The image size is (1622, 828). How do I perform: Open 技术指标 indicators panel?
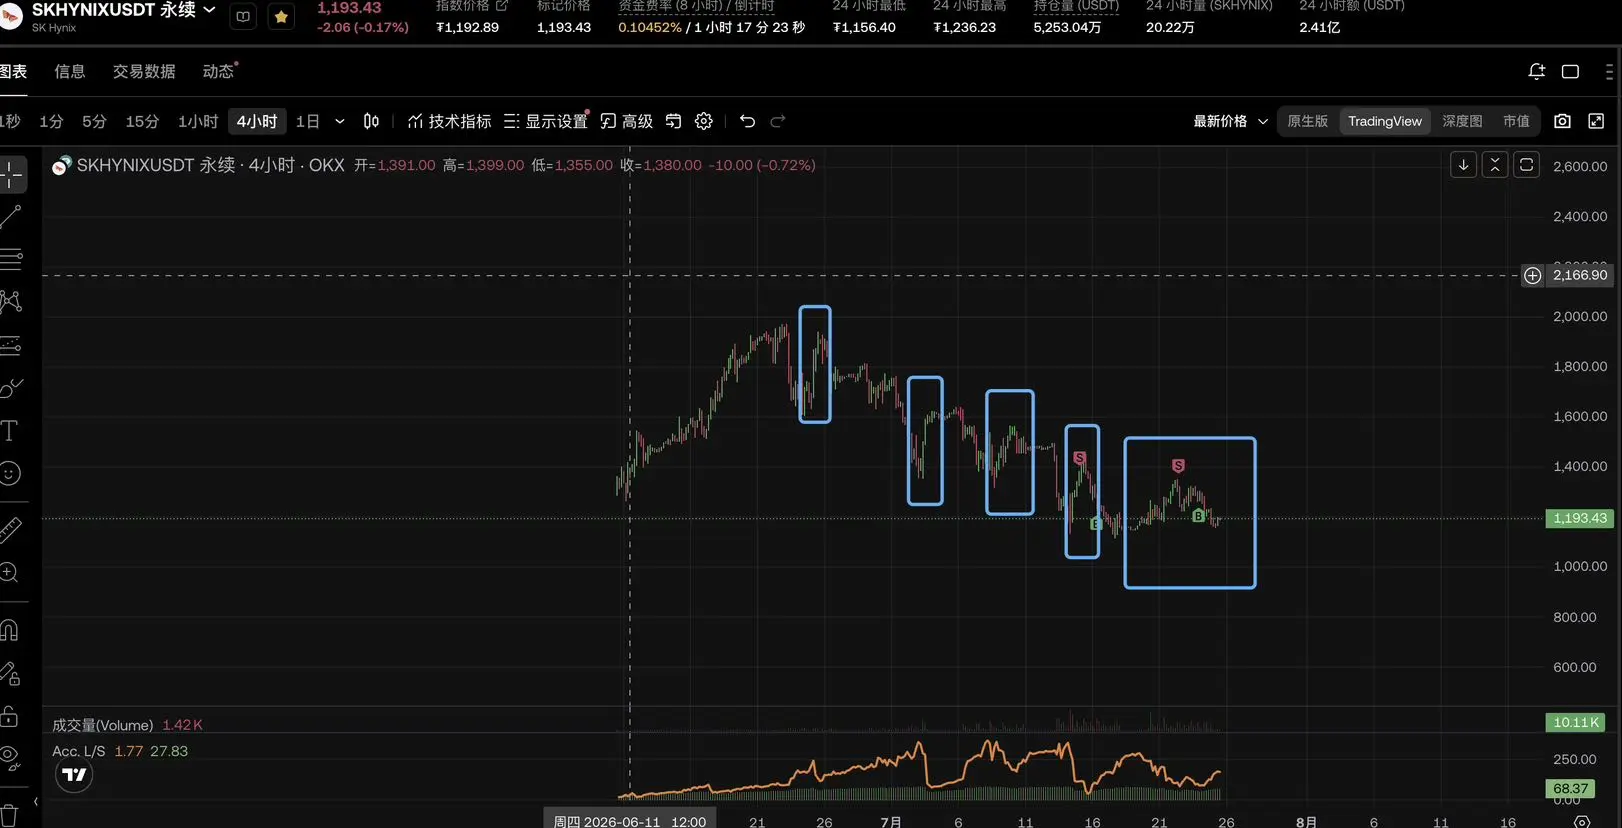449,121
